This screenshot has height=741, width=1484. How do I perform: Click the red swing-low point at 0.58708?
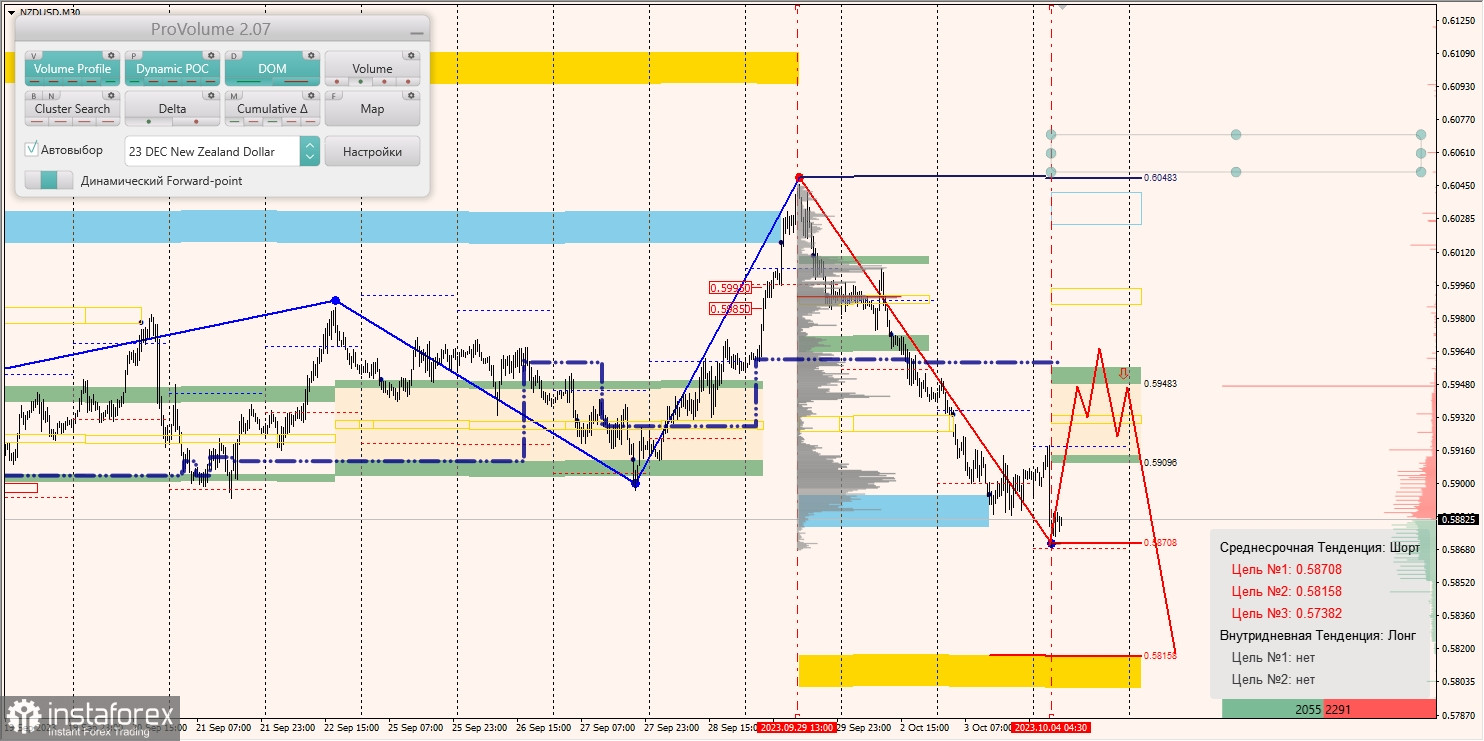tap(1051, 543)
